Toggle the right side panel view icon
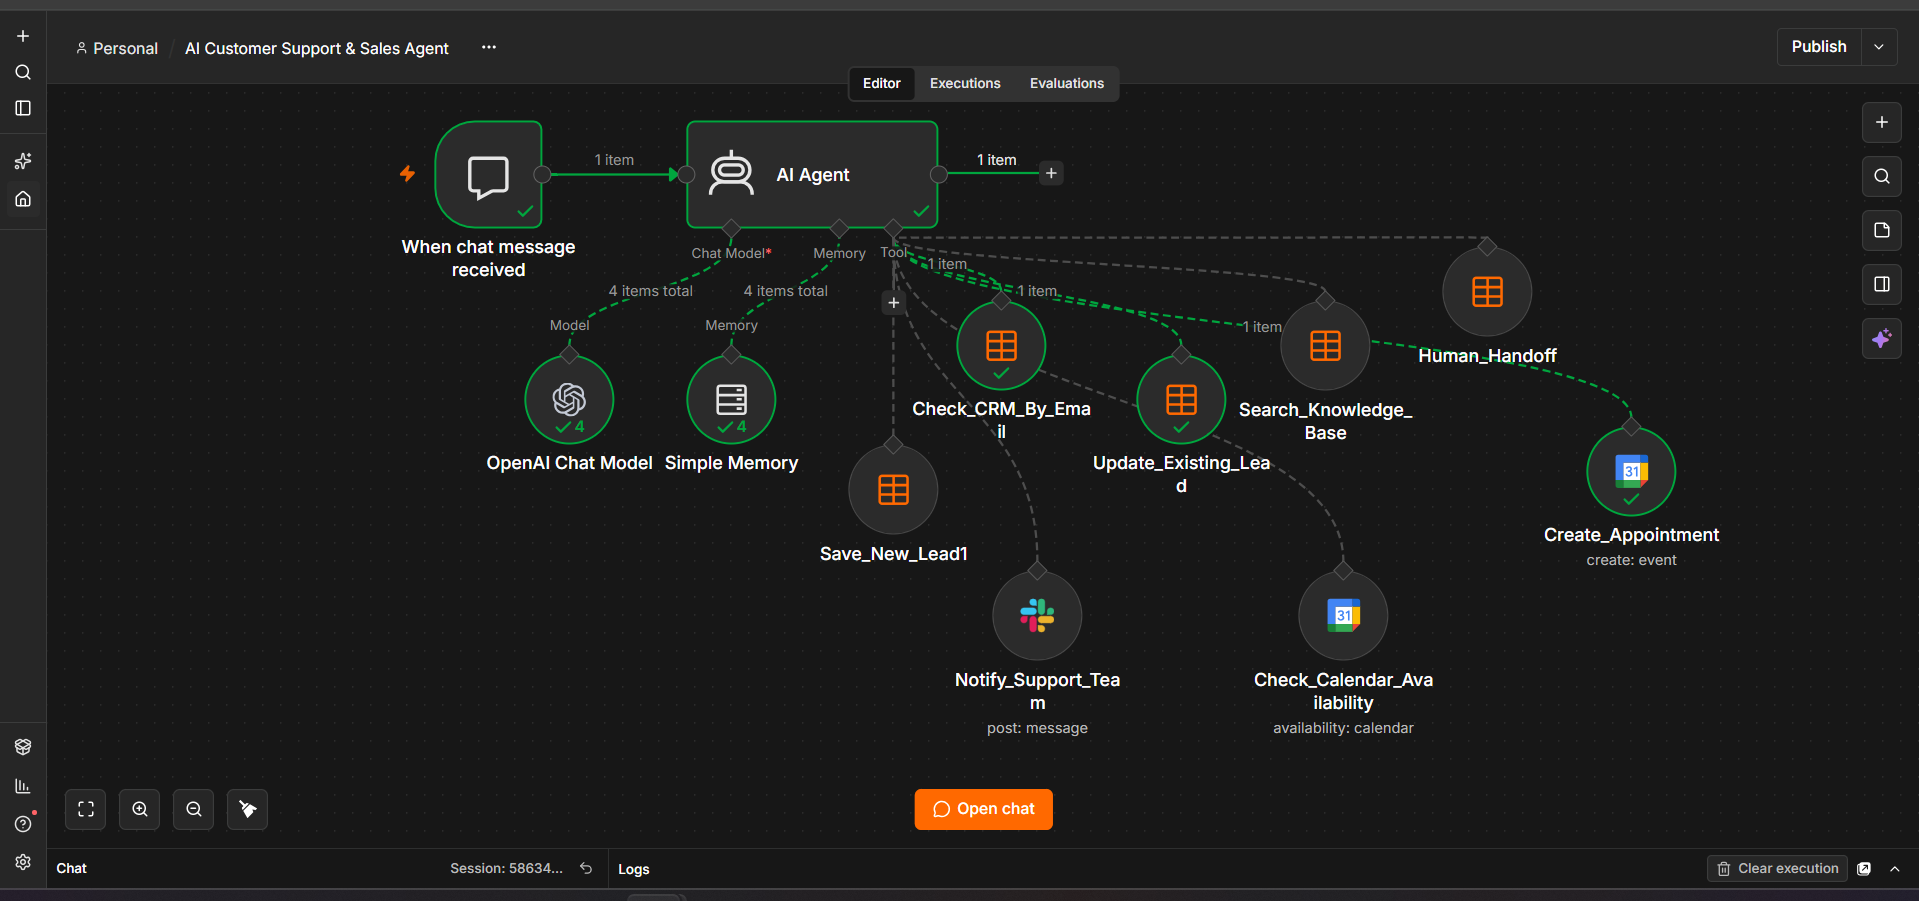Viewport: 1919px width, 901px height. pyautogui.click(x=1881, y=284)
